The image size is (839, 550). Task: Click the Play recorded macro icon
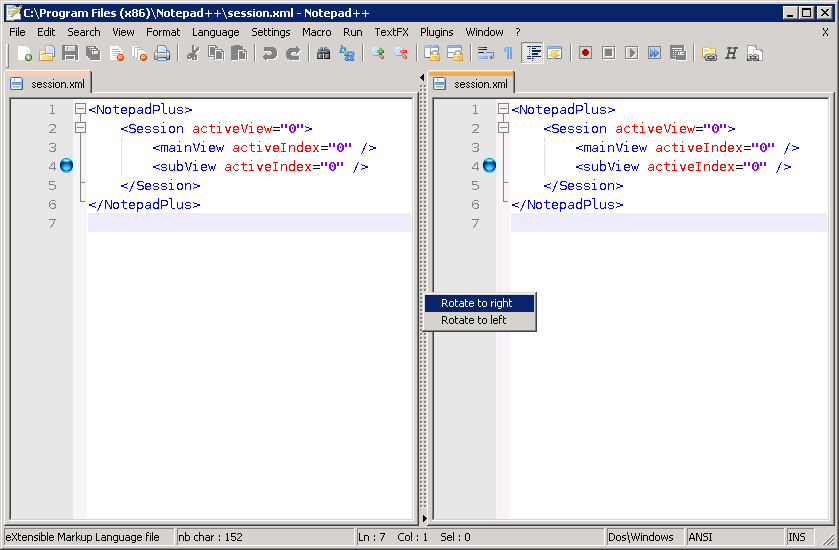(631, 53)
